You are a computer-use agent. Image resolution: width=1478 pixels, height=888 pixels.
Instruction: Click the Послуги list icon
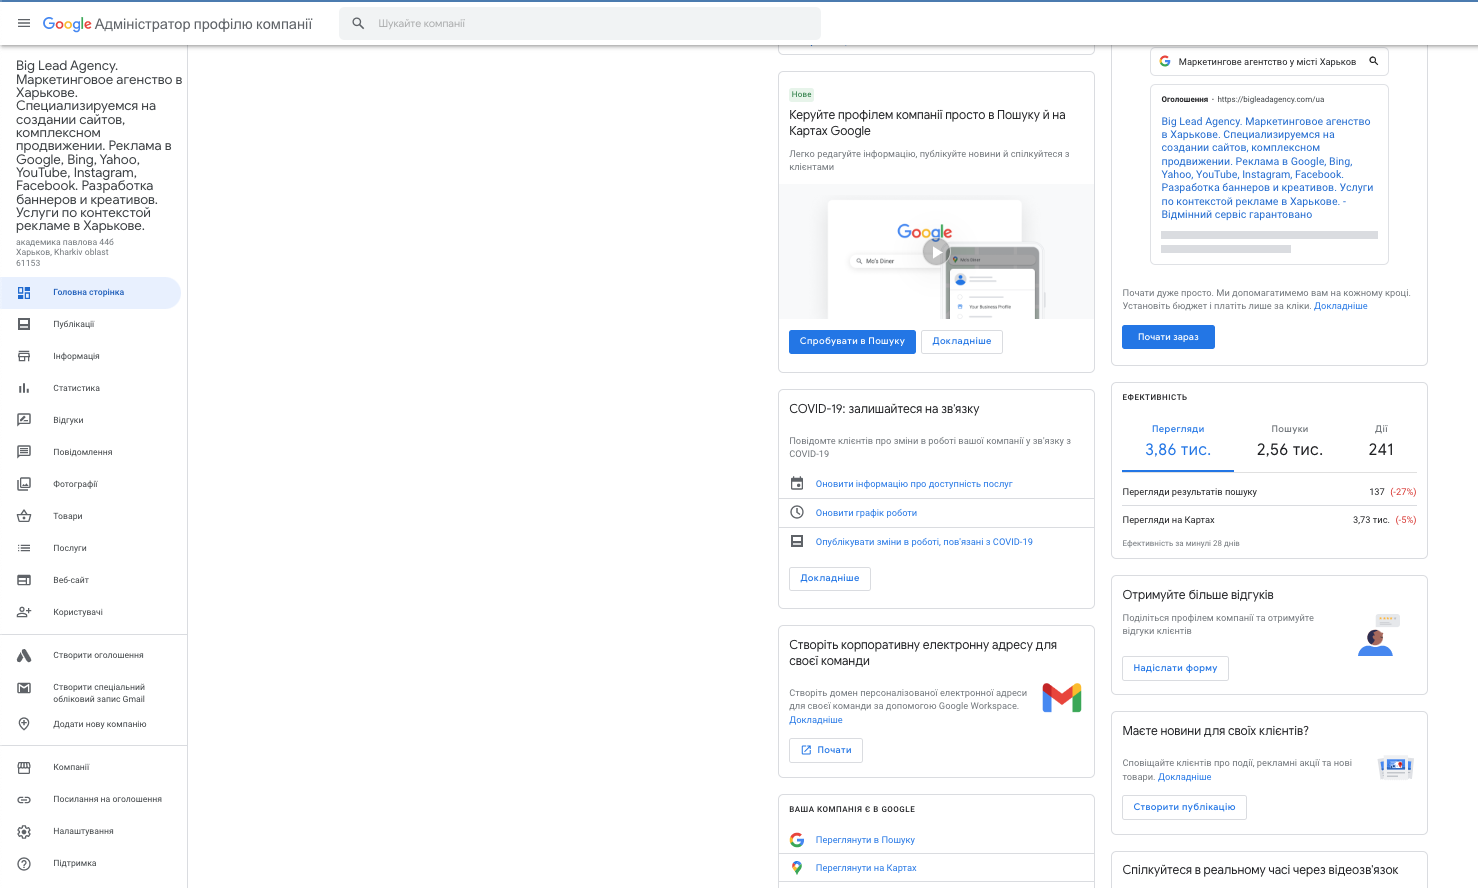coord(24,548)
